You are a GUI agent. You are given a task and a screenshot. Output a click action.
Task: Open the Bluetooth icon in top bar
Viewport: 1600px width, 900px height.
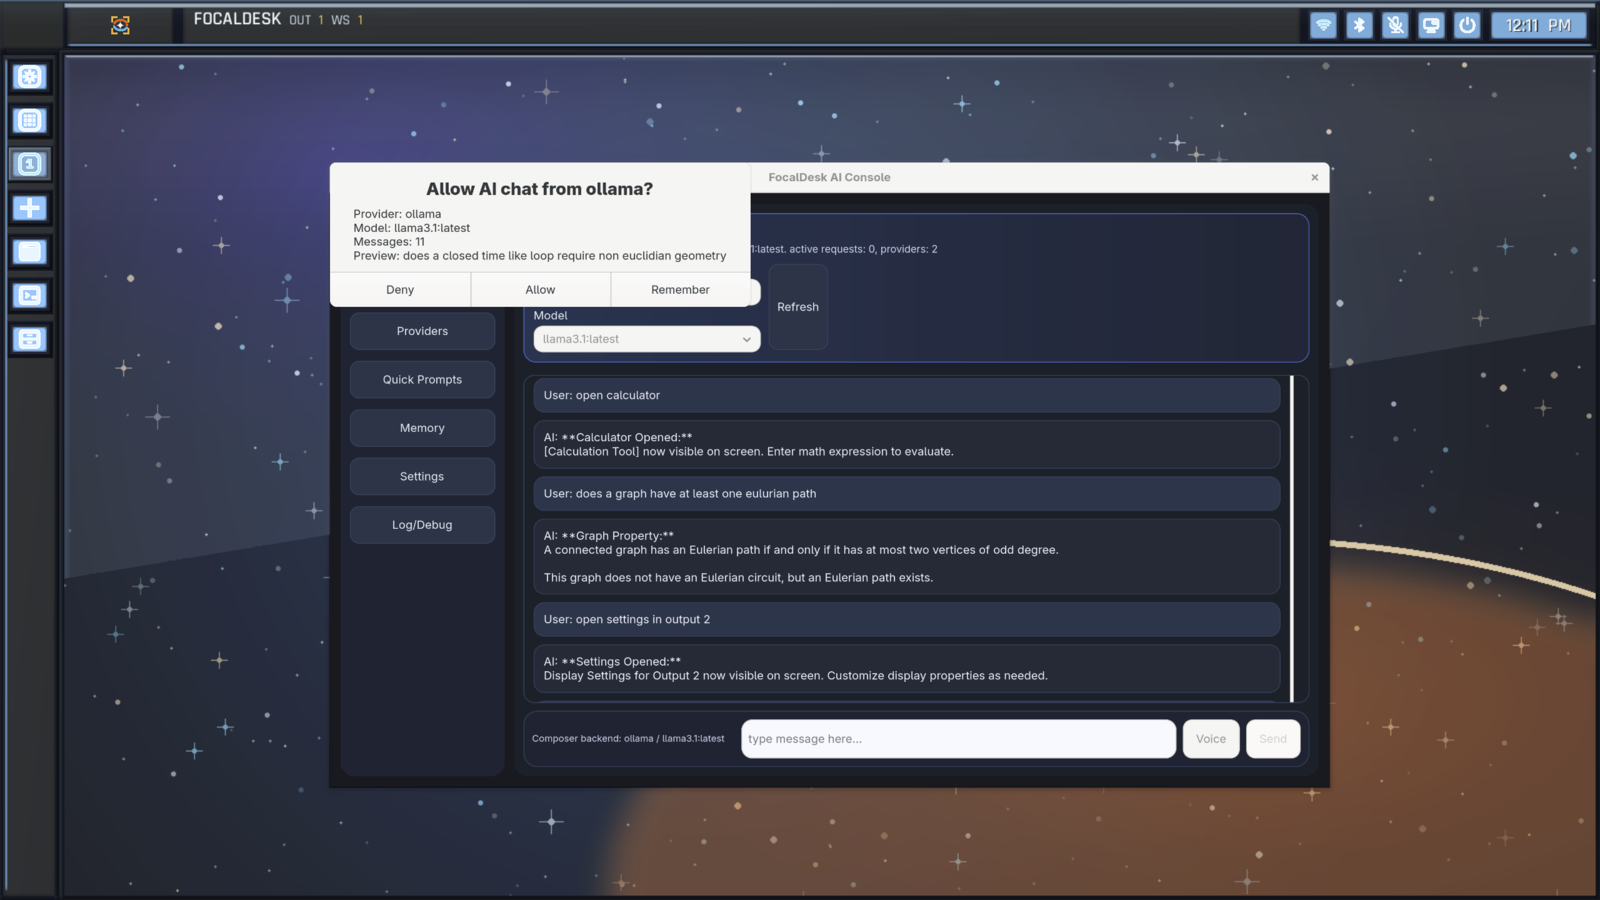click(1359, 25)
